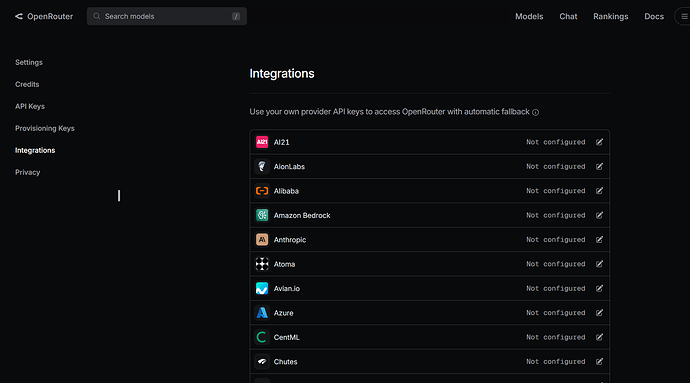Open the edit pencil for Anthropic

[x=599, y=239]
